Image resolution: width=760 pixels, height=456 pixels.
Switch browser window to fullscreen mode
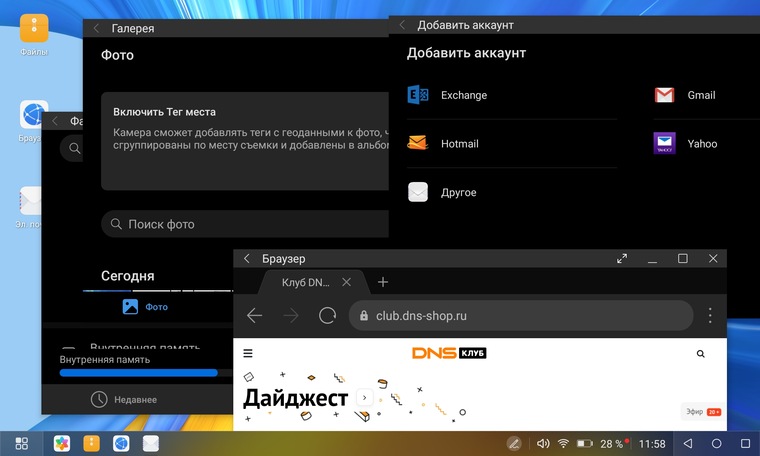621,258
